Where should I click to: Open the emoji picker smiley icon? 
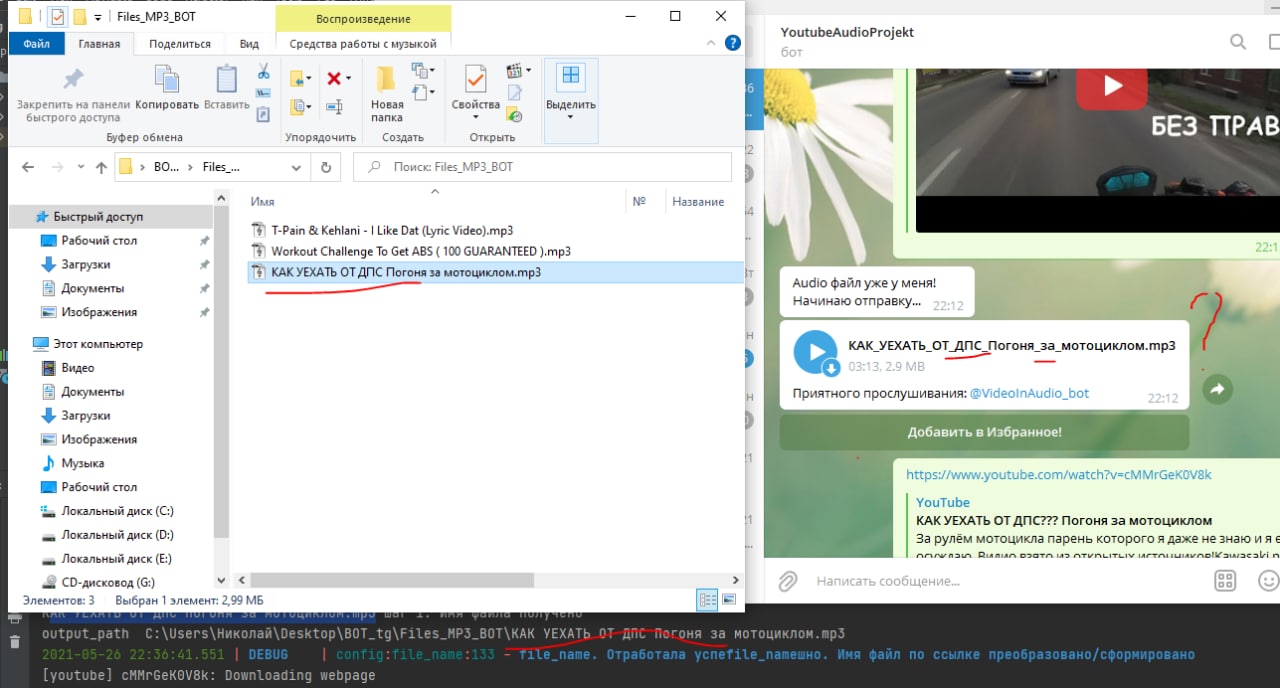click(1268, 581)
